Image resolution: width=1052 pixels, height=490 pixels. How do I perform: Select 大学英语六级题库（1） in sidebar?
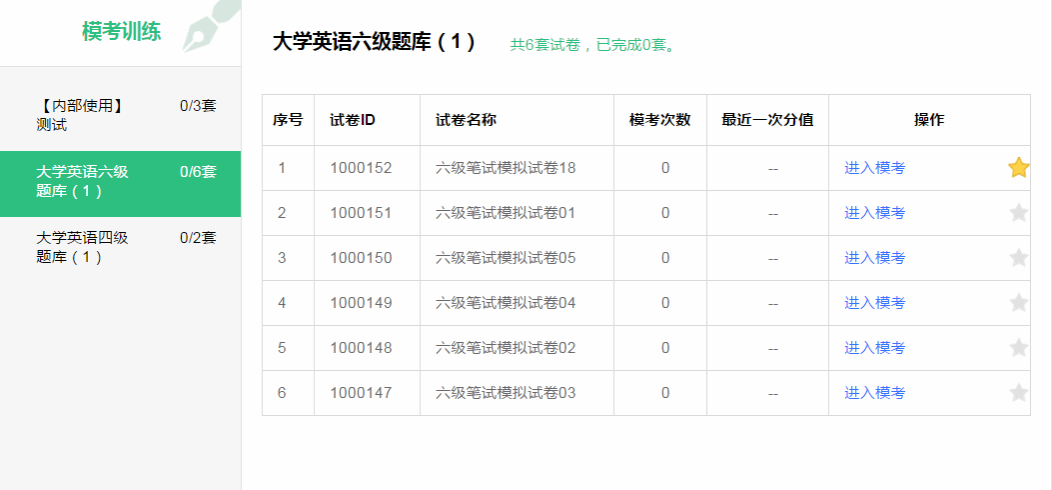(x=120, y=181)
